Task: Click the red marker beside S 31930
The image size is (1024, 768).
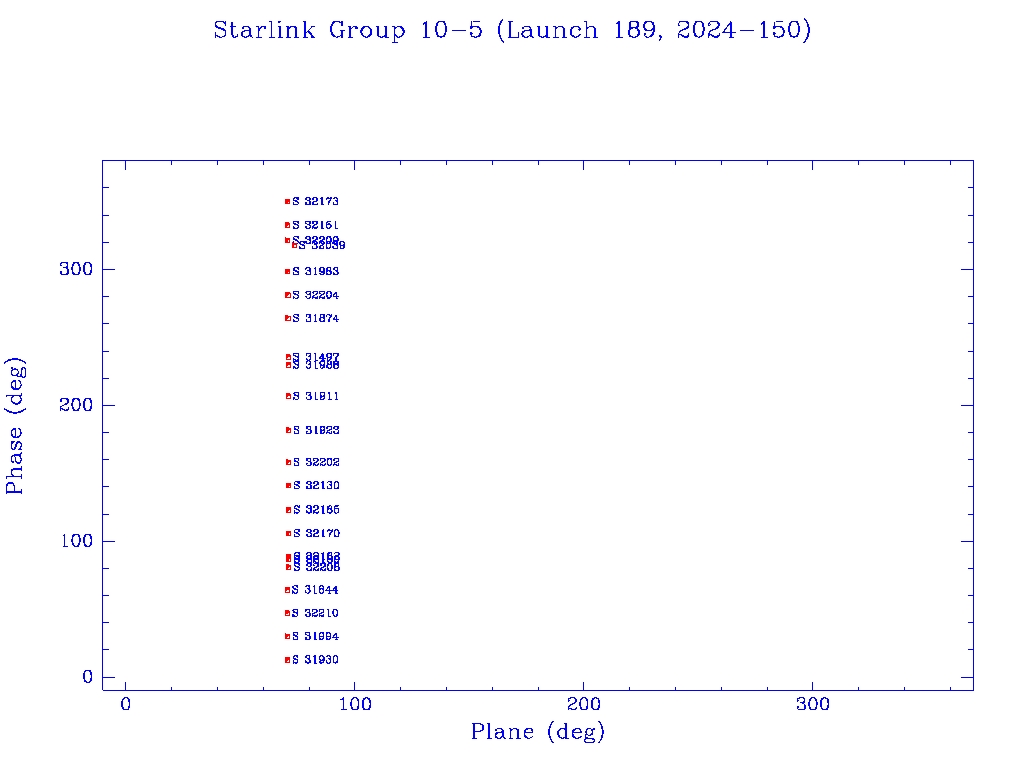Action: pos(287,660)
